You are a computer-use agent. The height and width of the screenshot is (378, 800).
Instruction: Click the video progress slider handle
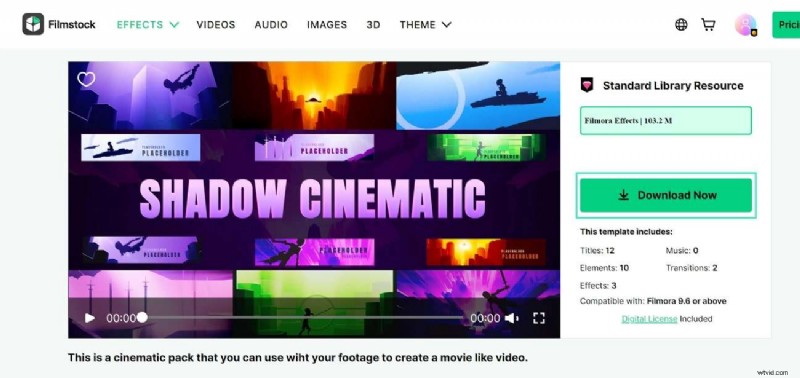(x=142, y=317)
